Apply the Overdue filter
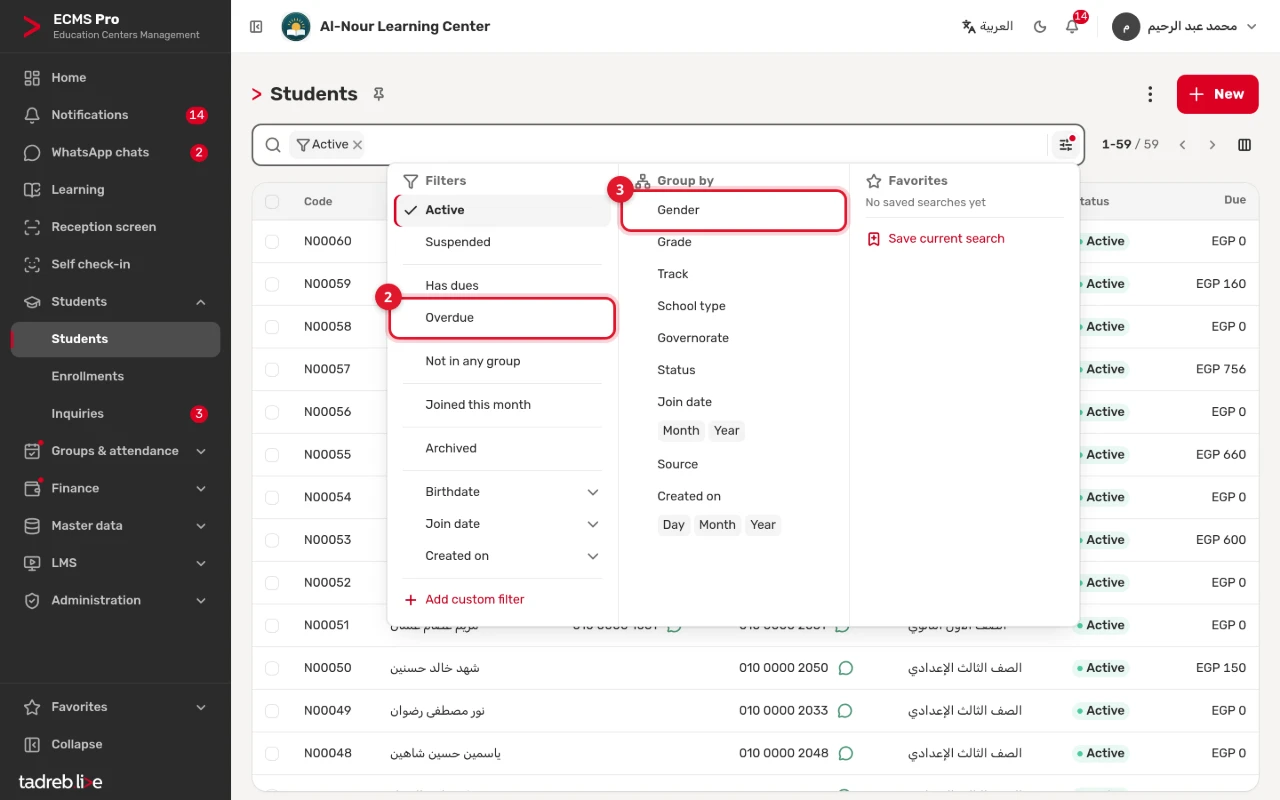 pyautogui.click(x=502, y=318)
